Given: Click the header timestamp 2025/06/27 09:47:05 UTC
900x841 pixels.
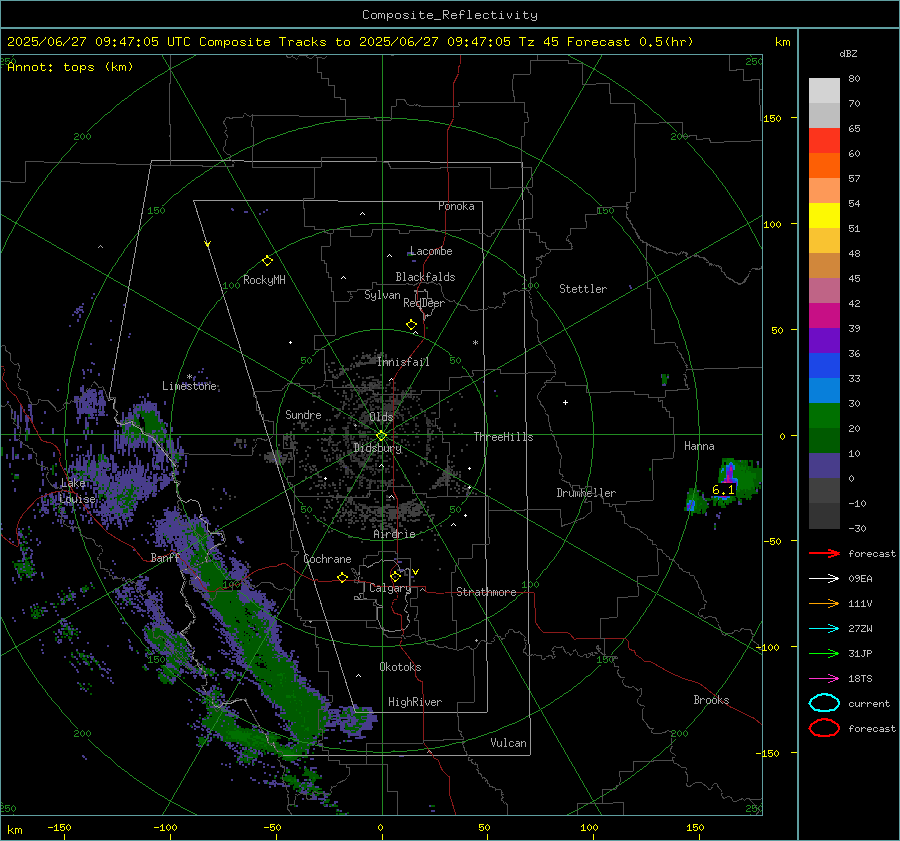Looking at the screenshot, I should click(x=99, y=42).
